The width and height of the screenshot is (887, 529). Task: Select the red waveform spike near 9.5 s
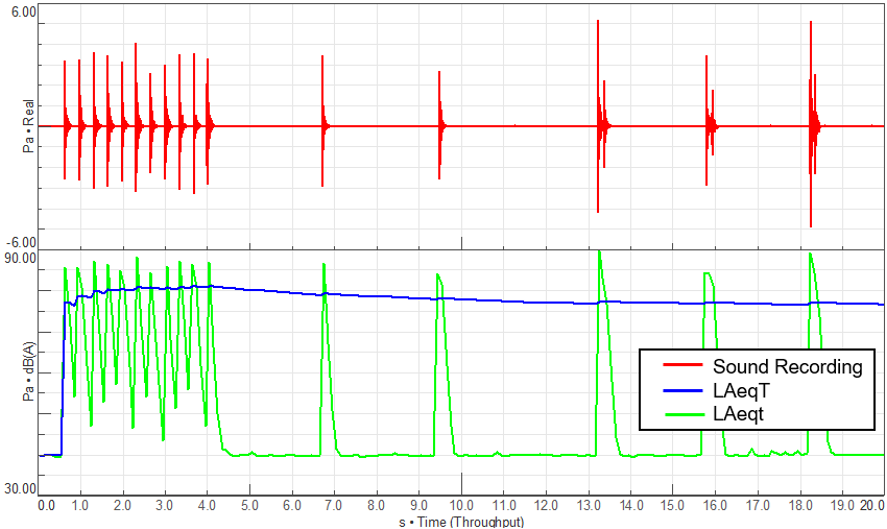[x=440, y=125]
